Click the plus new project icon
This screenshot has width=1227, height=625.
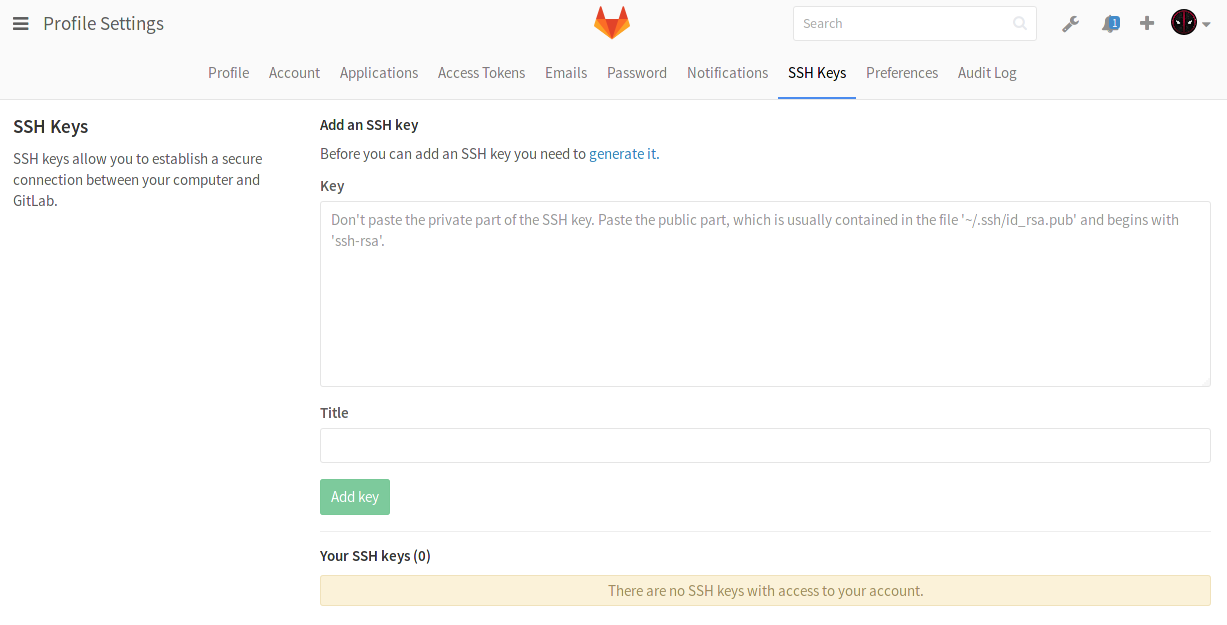tap(1147, 23)
